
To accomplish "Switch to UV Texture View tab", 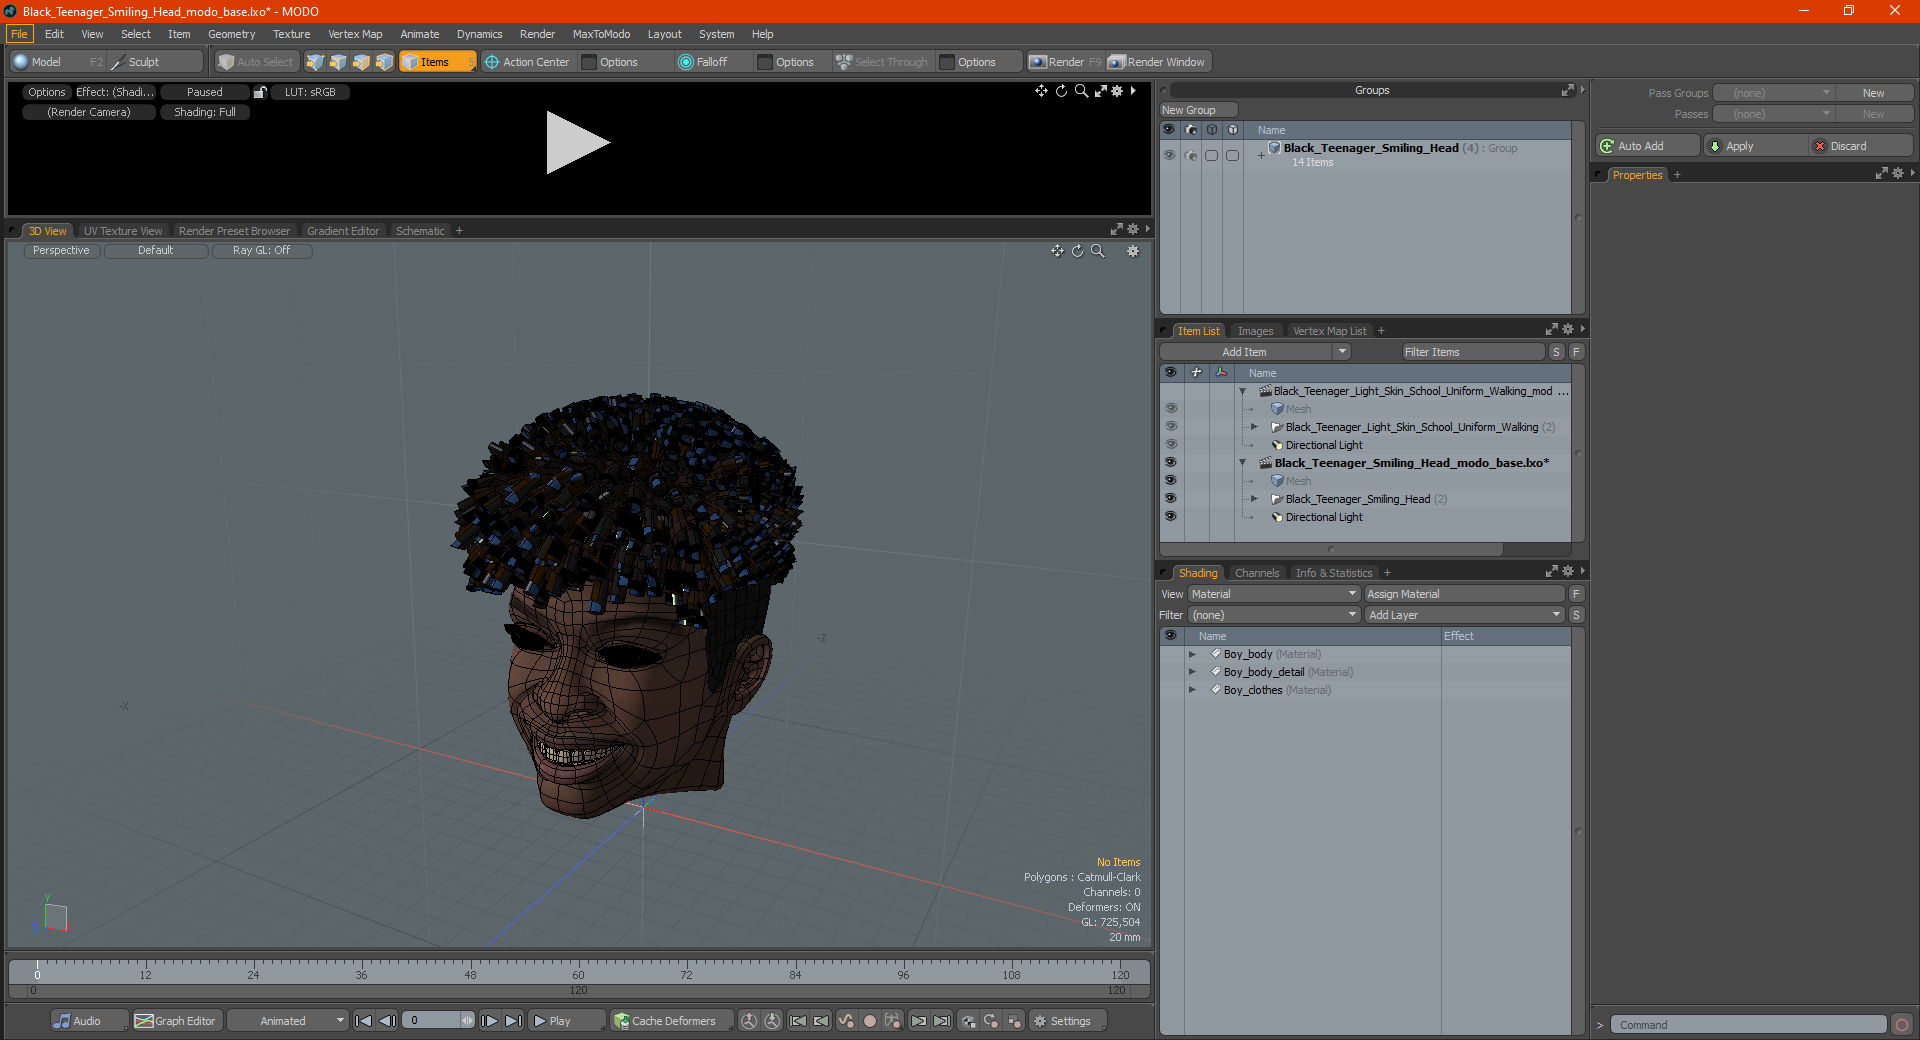I will pyautogui.click(x=123, y=231).
